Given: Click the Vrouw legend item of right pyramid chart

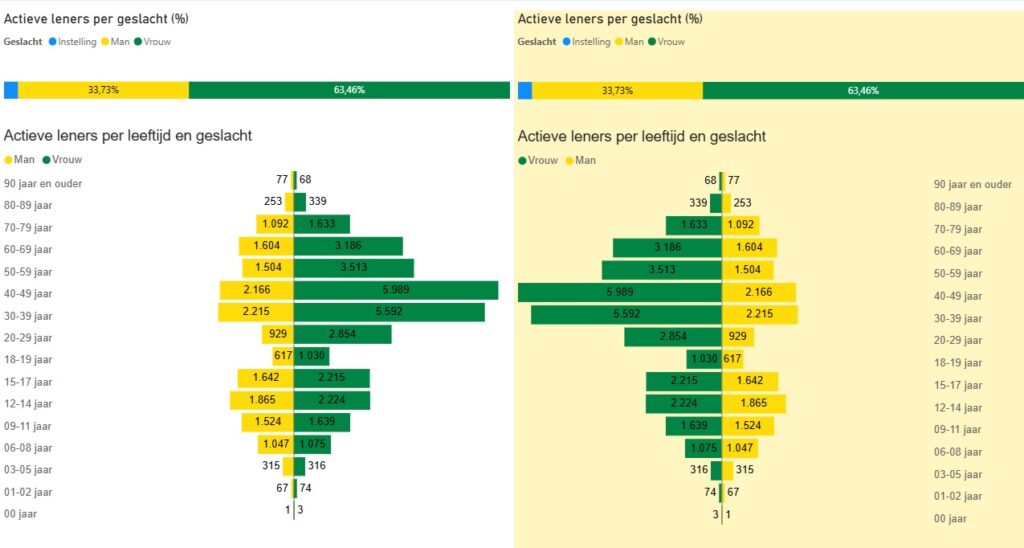Looking at the screenshot, I should 537,160.
